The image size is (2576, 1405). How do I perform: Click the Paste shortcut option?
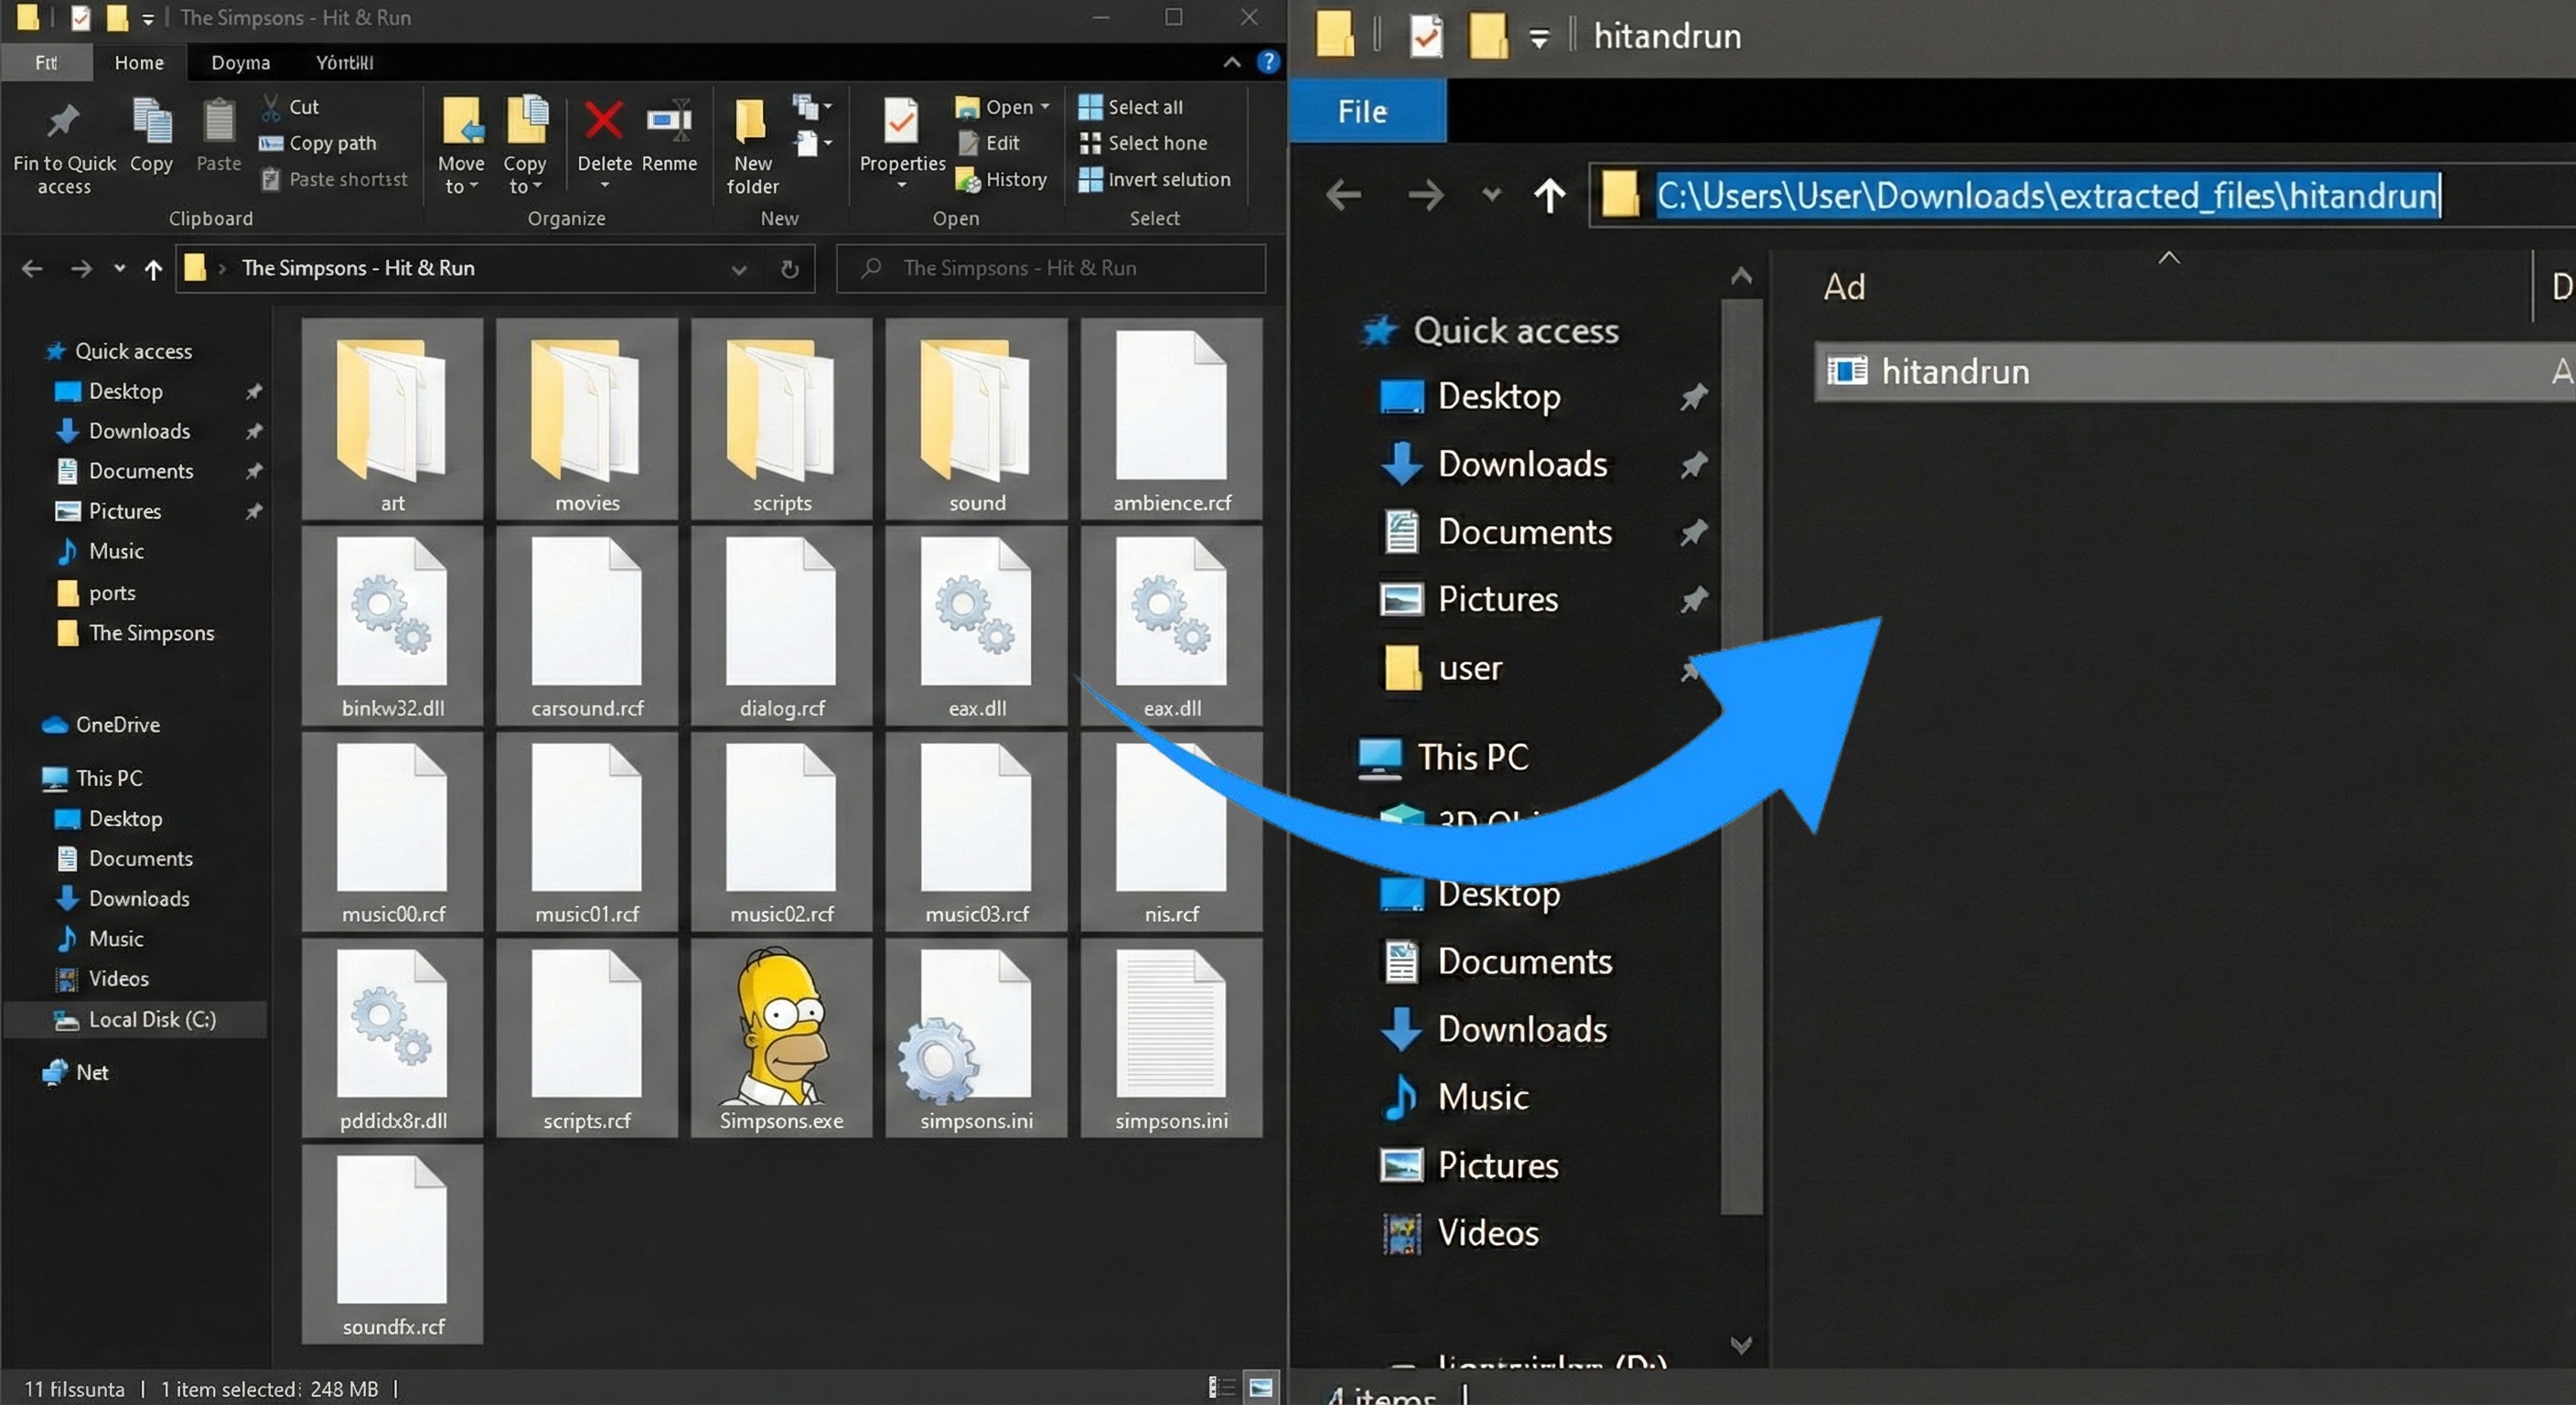tap(335, 179)
